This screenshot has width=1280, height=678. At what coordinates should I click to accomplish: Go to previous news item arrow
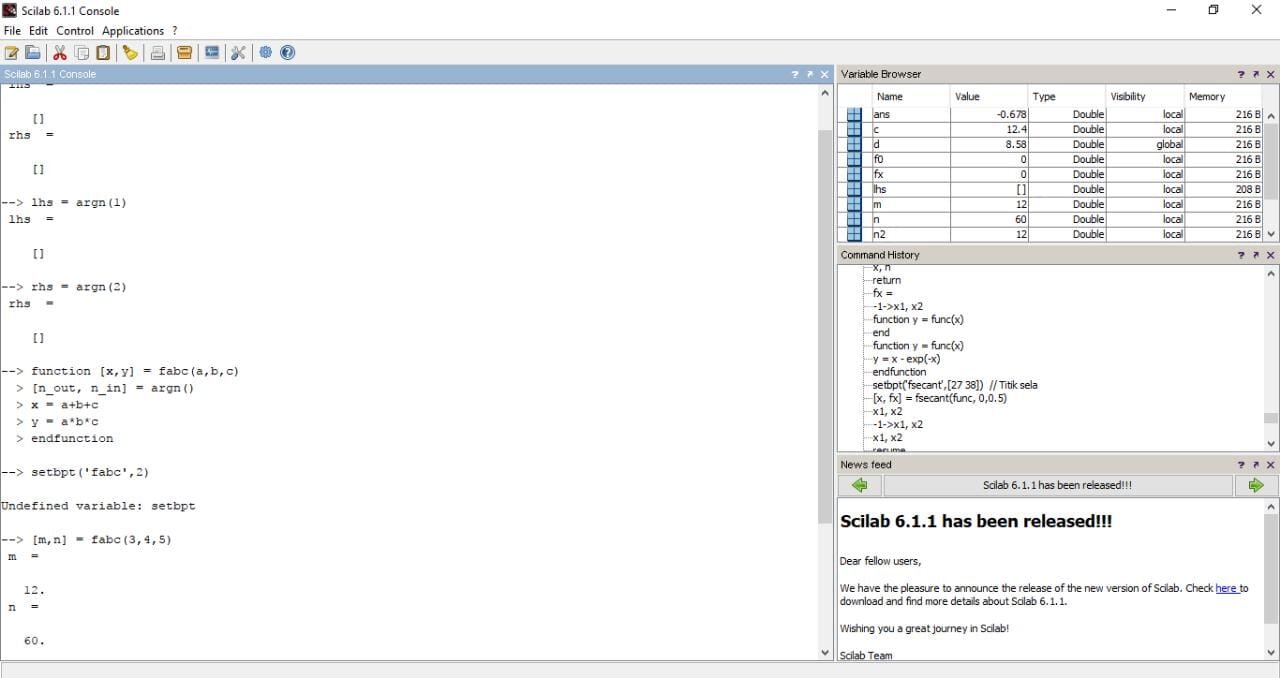point(859,486)
